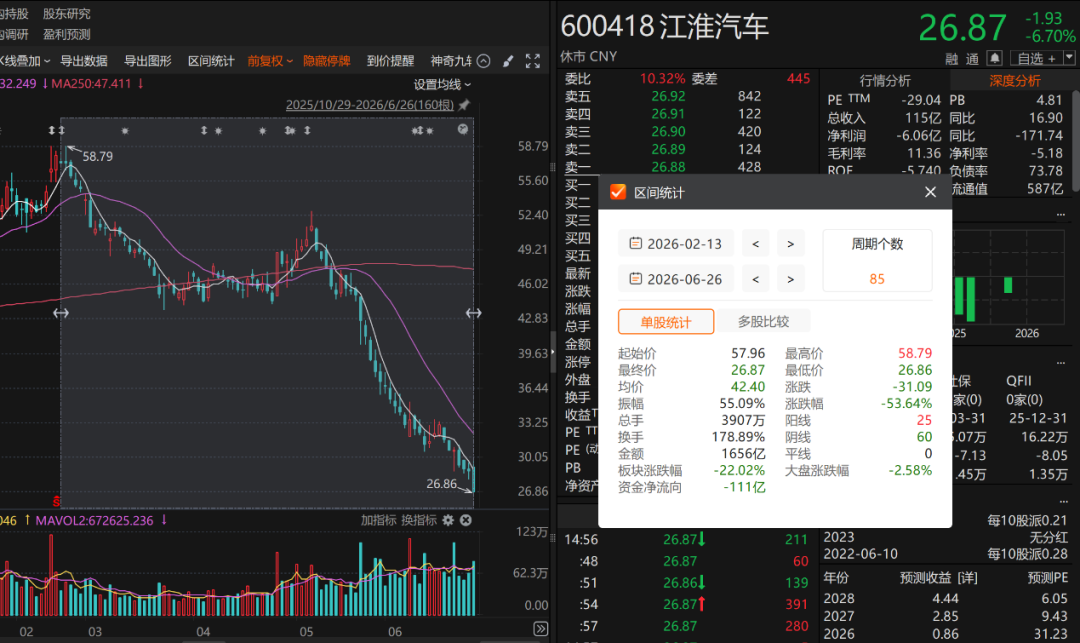This screenshot has width=1080, height=643.
Task: Click the 卖一 price 26.88
Action: 668,167
